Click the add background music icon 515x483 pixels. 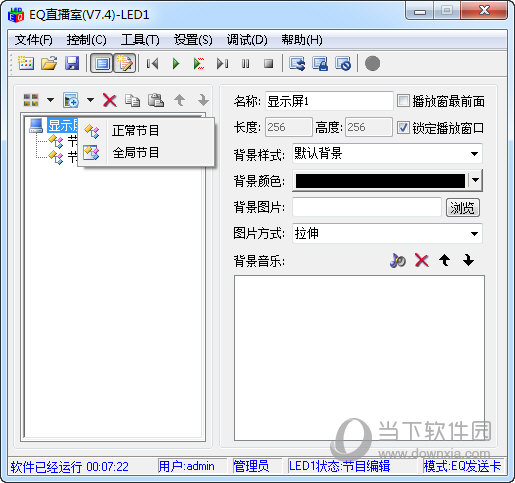397,260
